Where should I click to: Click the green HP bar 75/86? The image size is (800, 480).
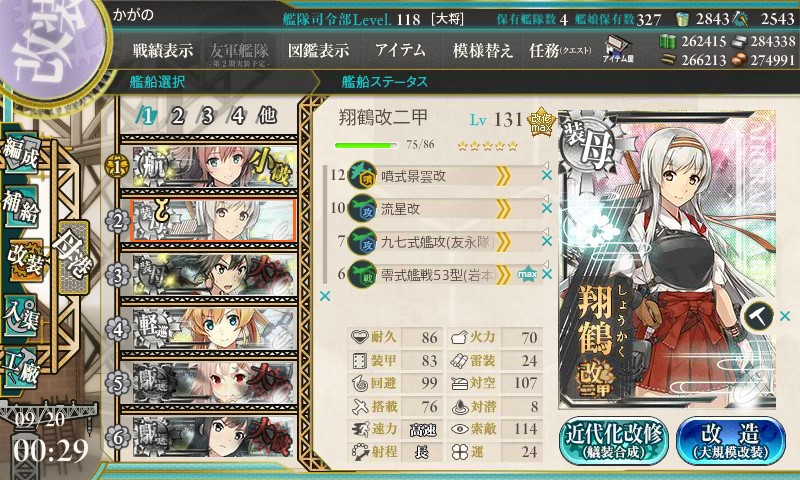click(x=366, y=145)
